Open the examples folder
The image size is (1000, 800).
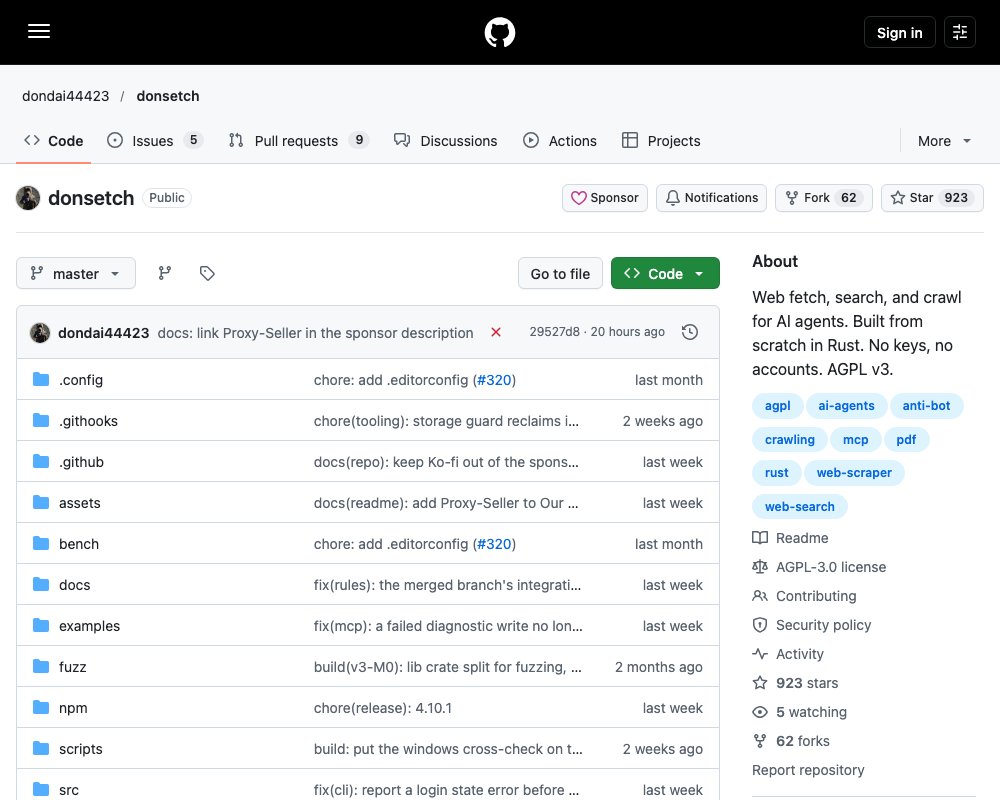tap(89, 626)
